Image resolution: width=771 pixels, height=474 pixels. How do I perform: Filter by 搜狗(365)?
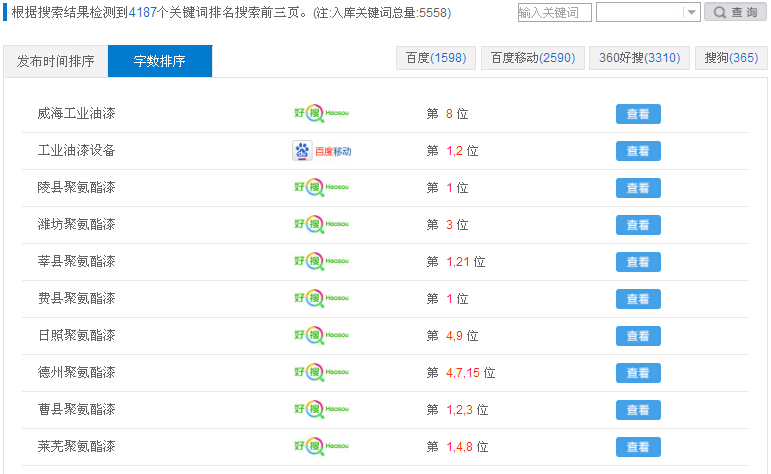point(731,58)
